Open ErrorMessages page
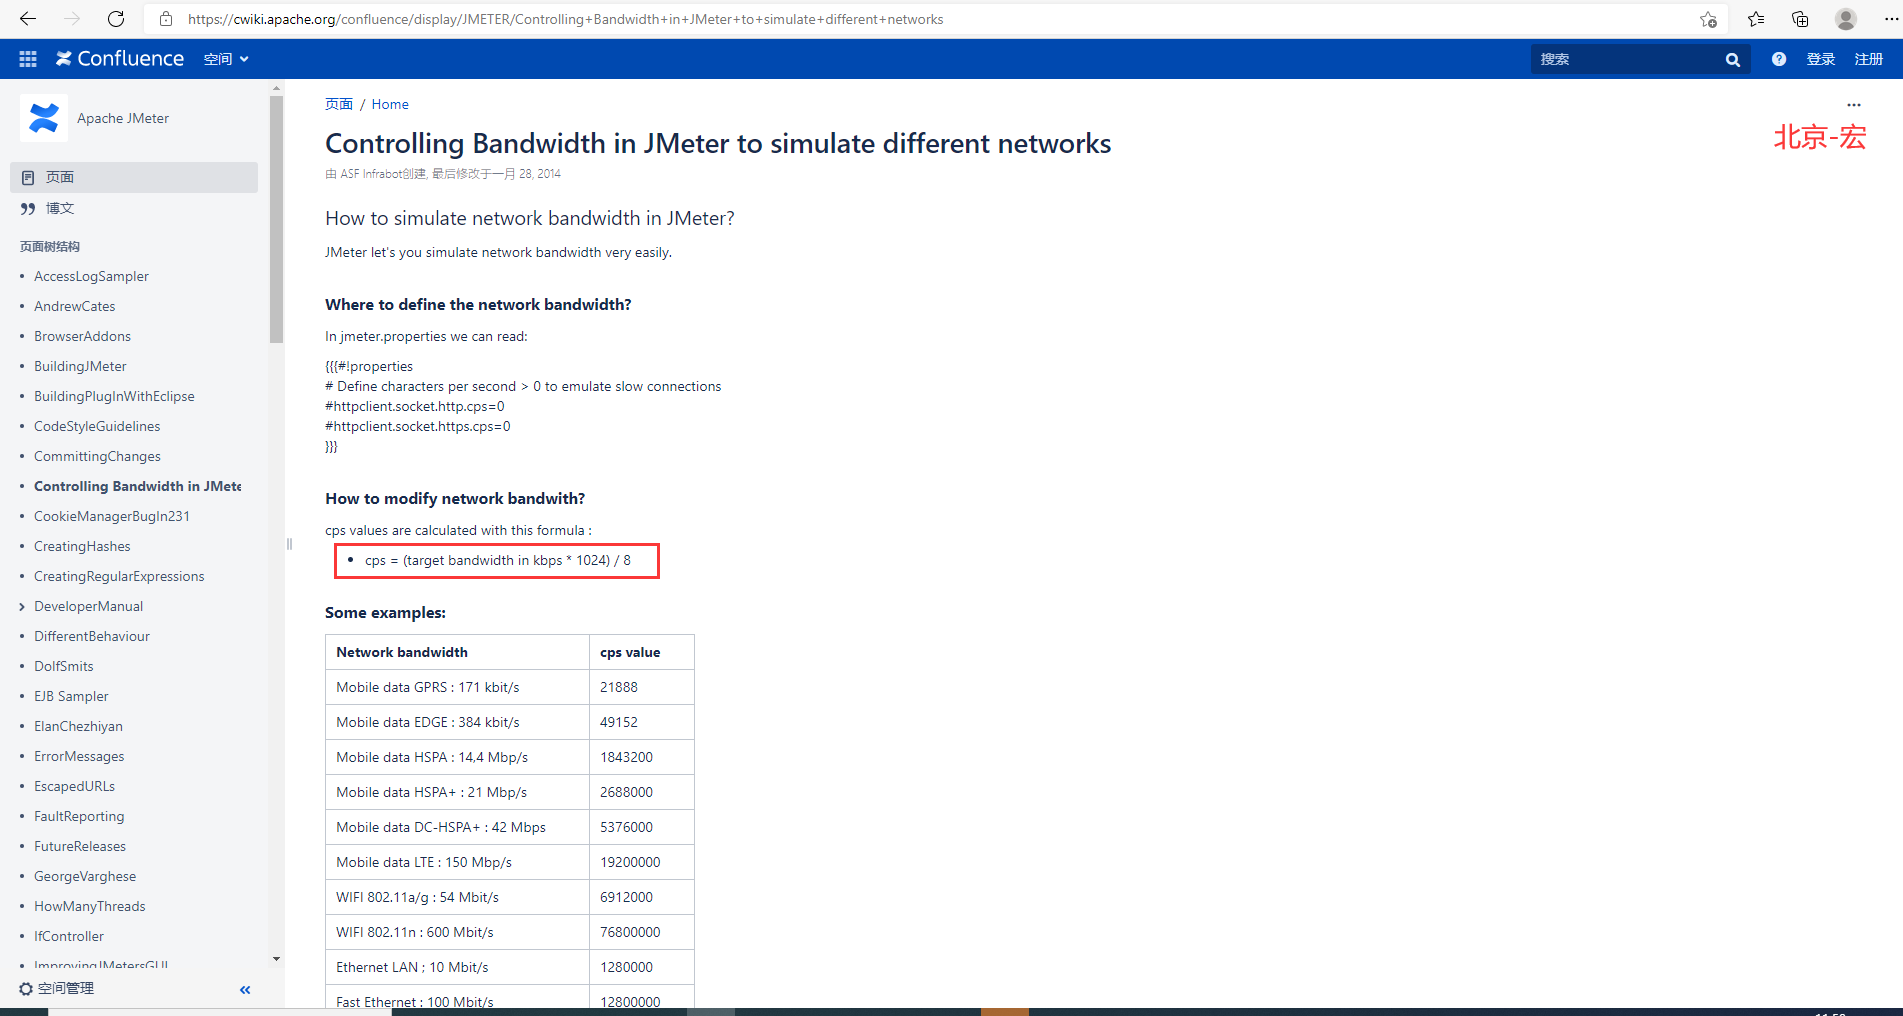The image size is (1903, 1016). pyautogui.click(x=79, y=756)
